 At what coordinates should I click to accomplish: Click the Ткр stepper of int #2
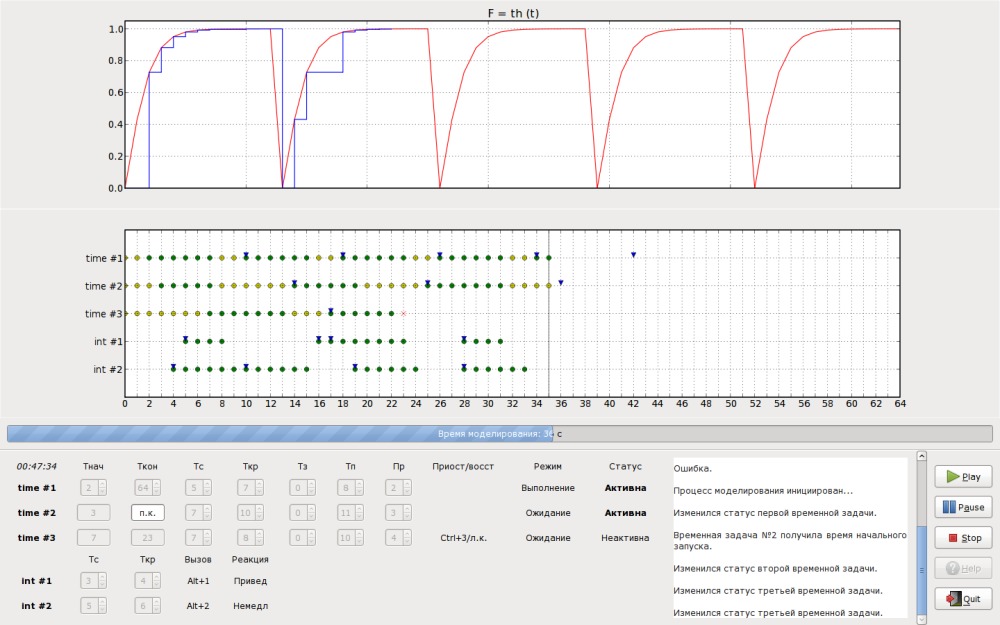click(147, 606)
